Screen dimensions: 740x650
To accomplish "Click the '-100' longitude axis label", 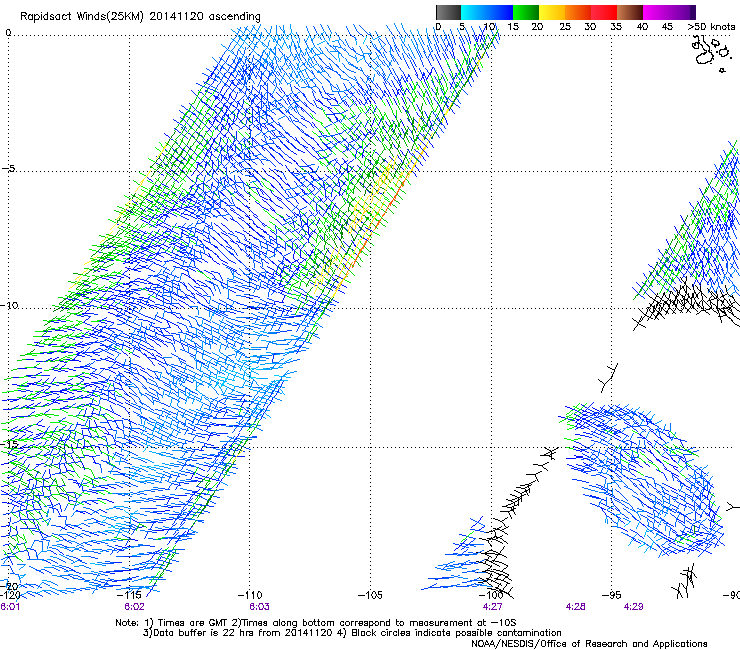I will click(x=491, y=595).
